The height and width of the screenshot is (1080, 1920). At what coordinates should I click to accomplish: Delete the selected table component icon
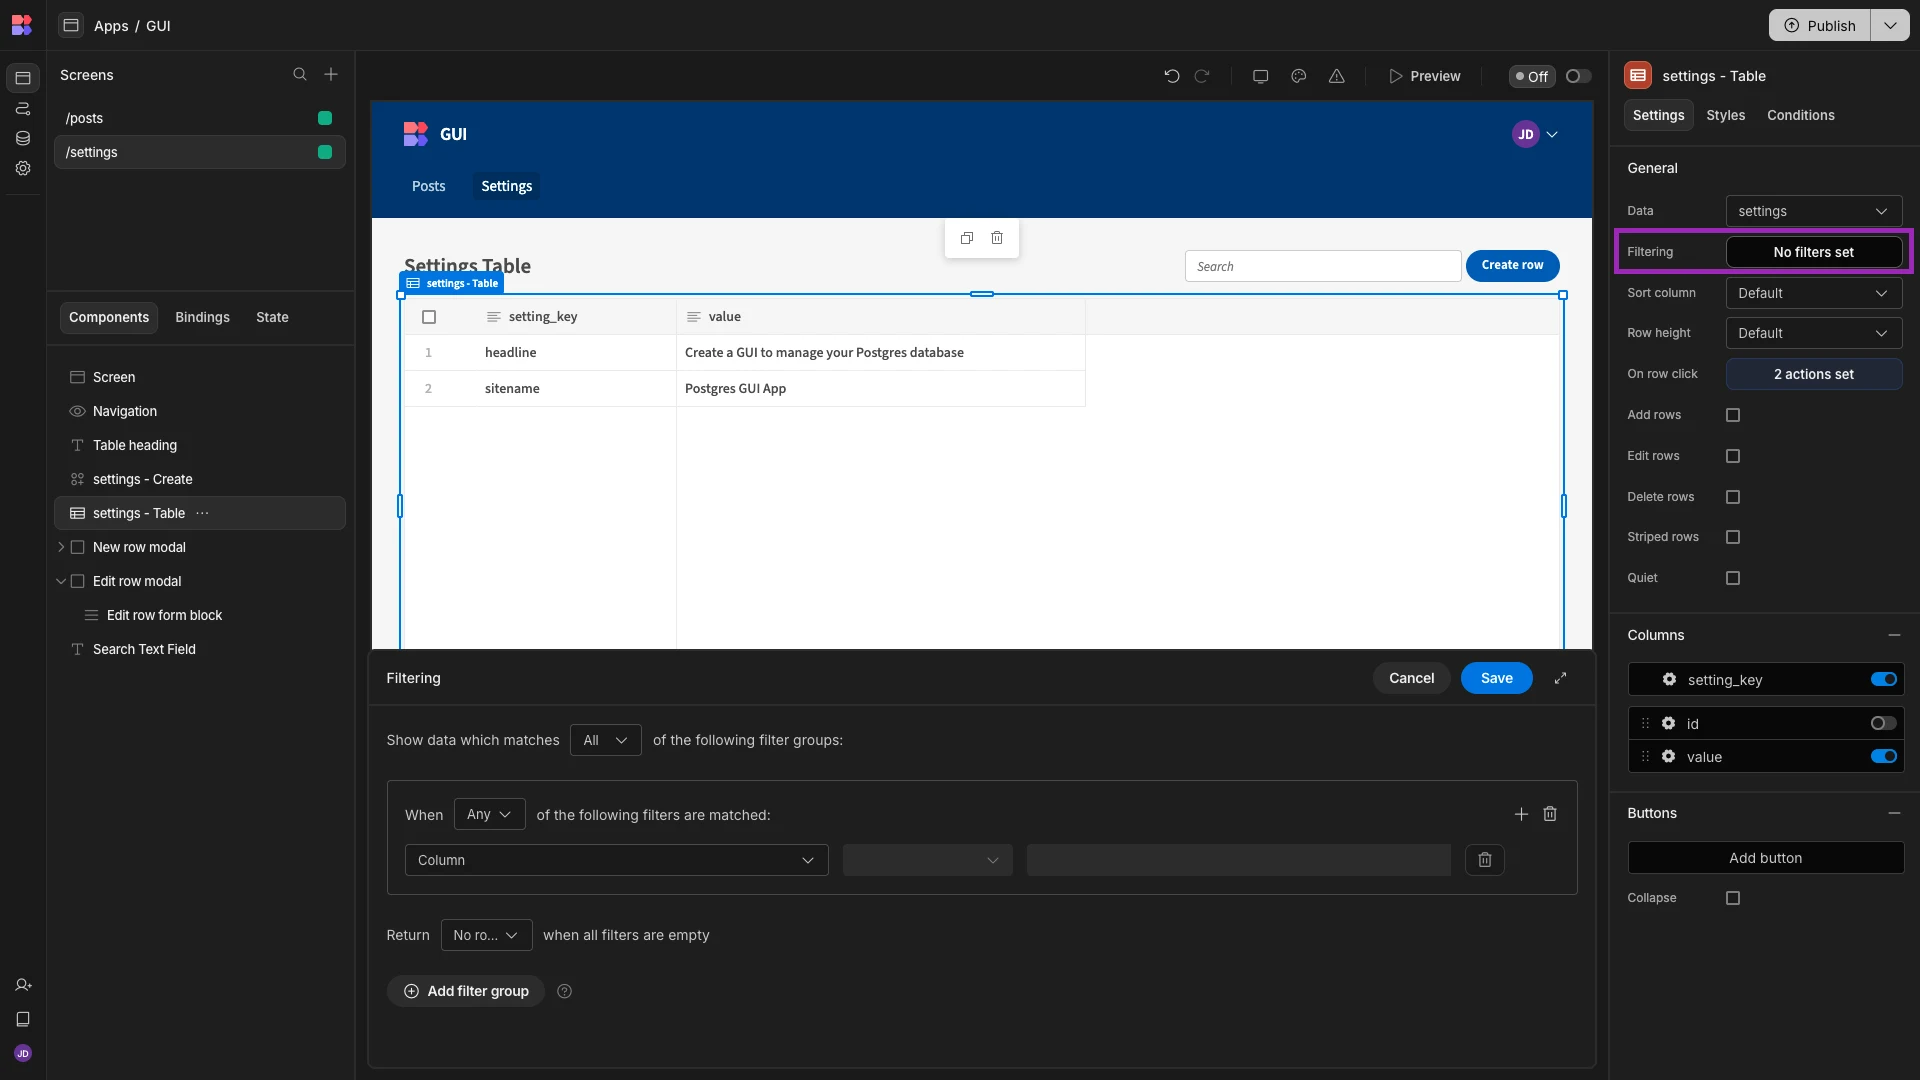click(x=997, y=238)
